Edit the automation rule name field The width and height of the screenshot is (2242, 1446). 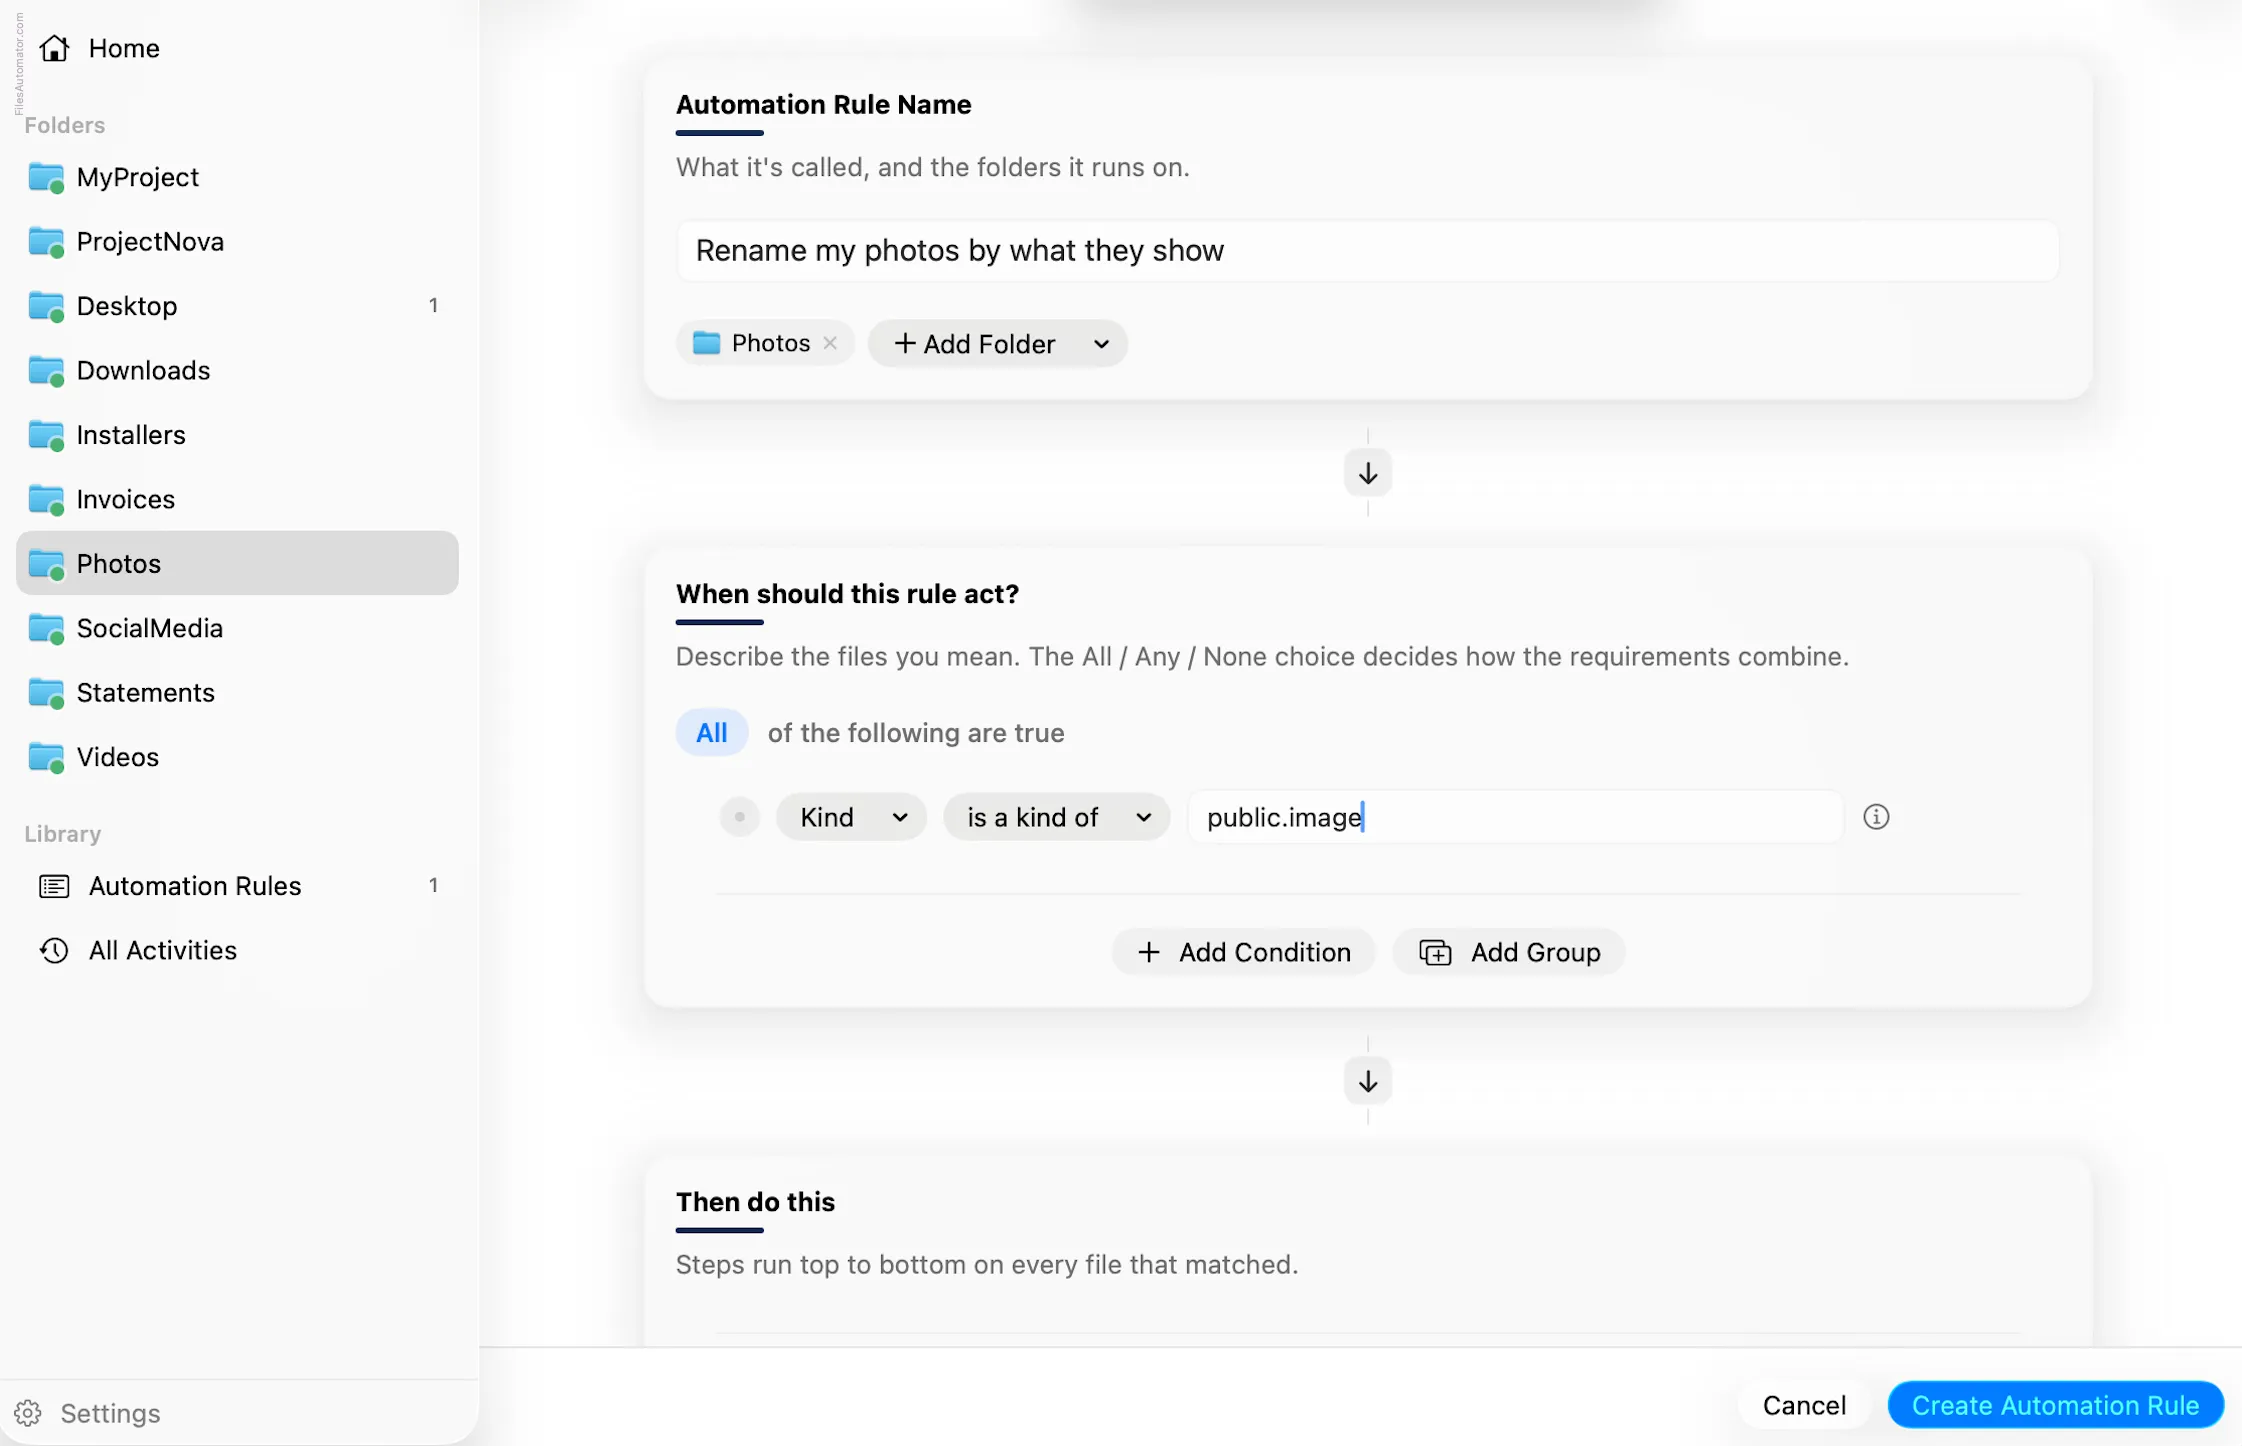pyautogui.click(x=1367, y=251)
